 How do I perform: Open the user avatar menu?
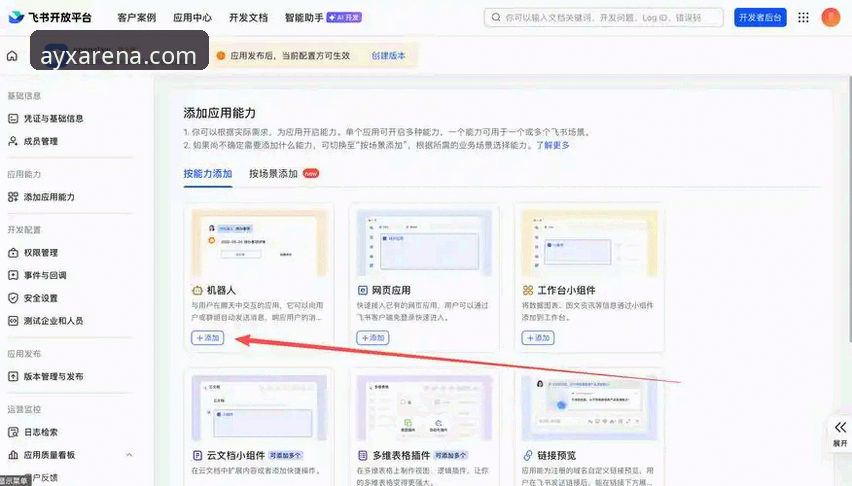coord(830,17)
